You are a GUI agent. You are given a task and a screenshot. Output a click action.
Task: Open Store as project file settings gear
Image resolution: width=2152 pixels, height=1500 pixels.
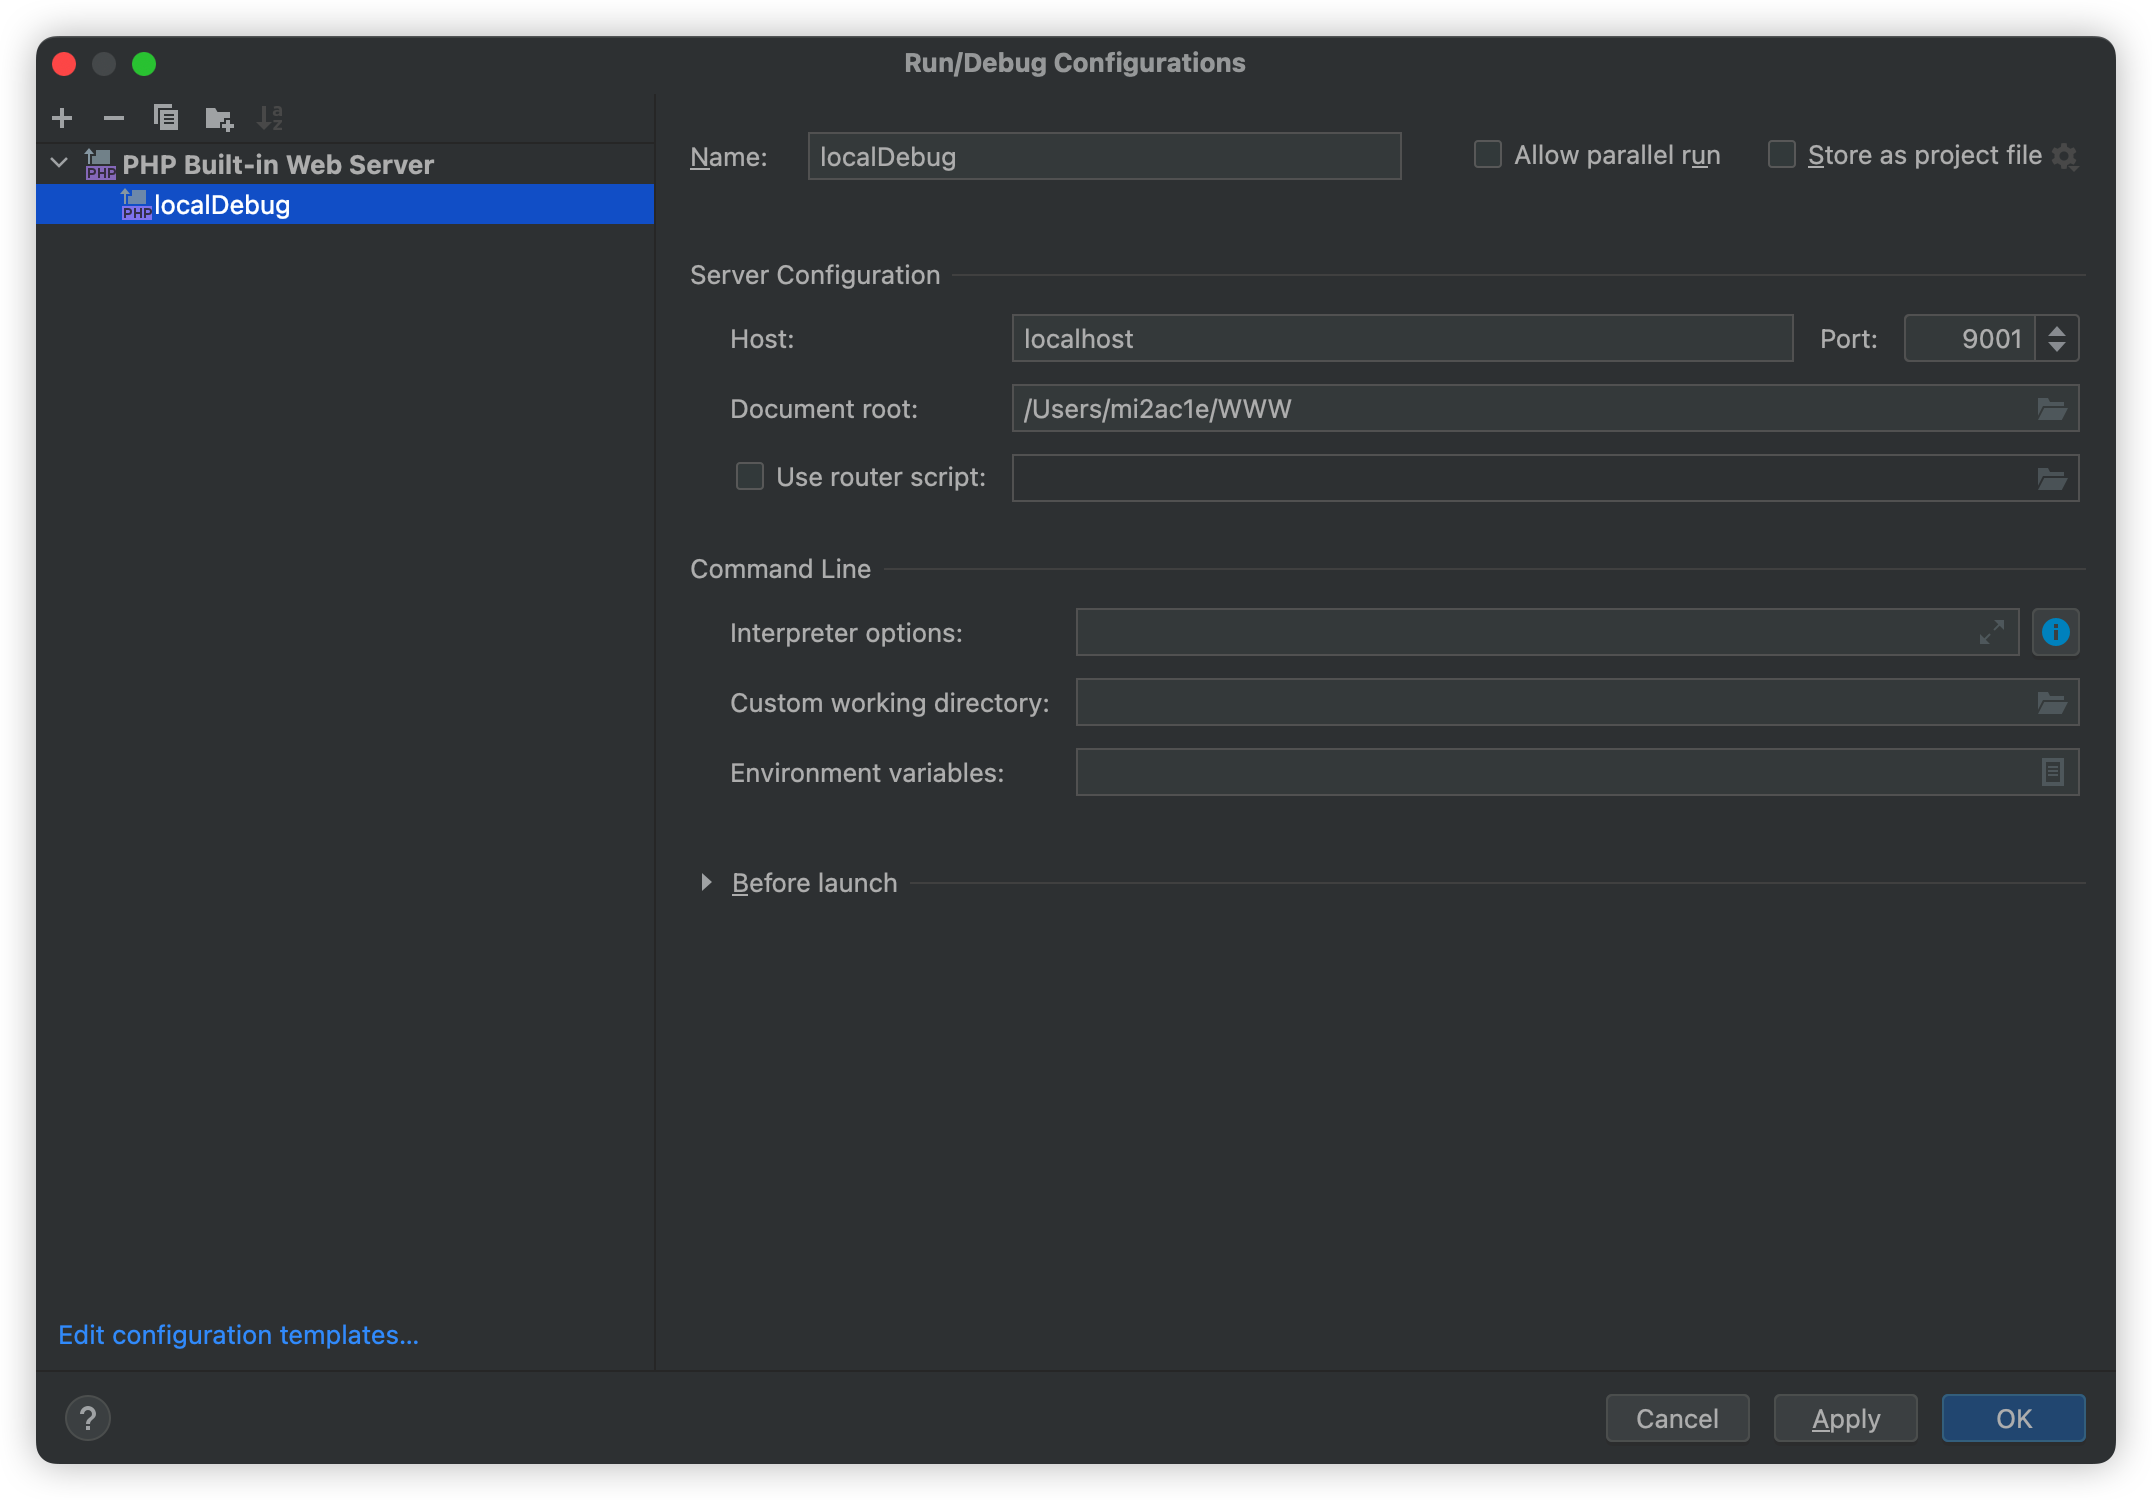[x=2065, y=156]
